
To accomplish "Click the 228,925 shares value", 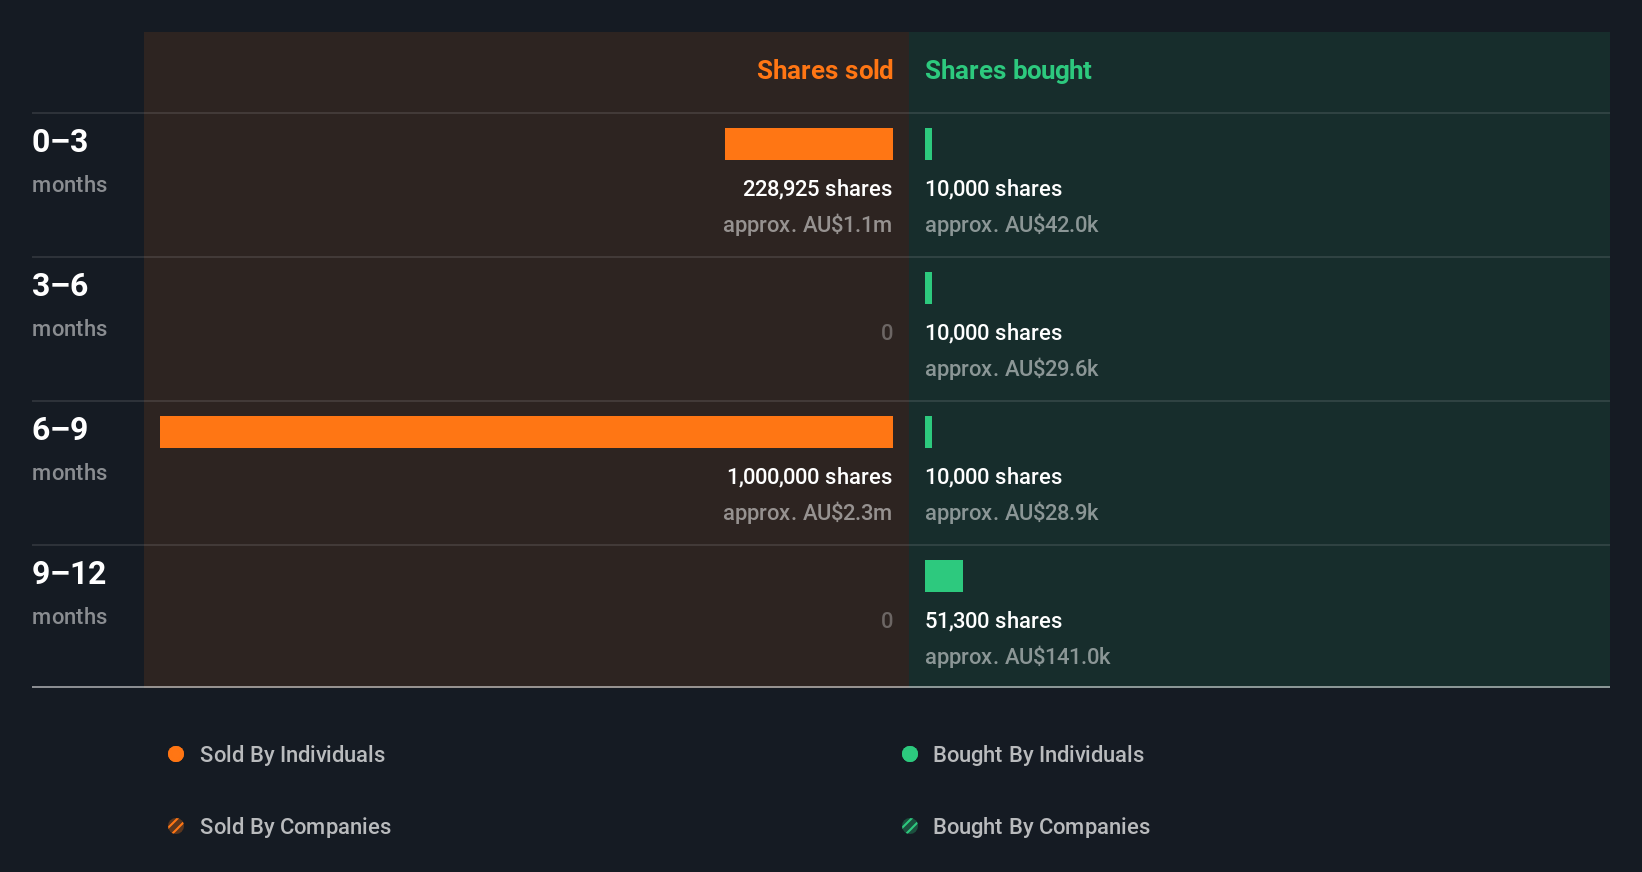I will pyautogui.click(x=817, y=188).
